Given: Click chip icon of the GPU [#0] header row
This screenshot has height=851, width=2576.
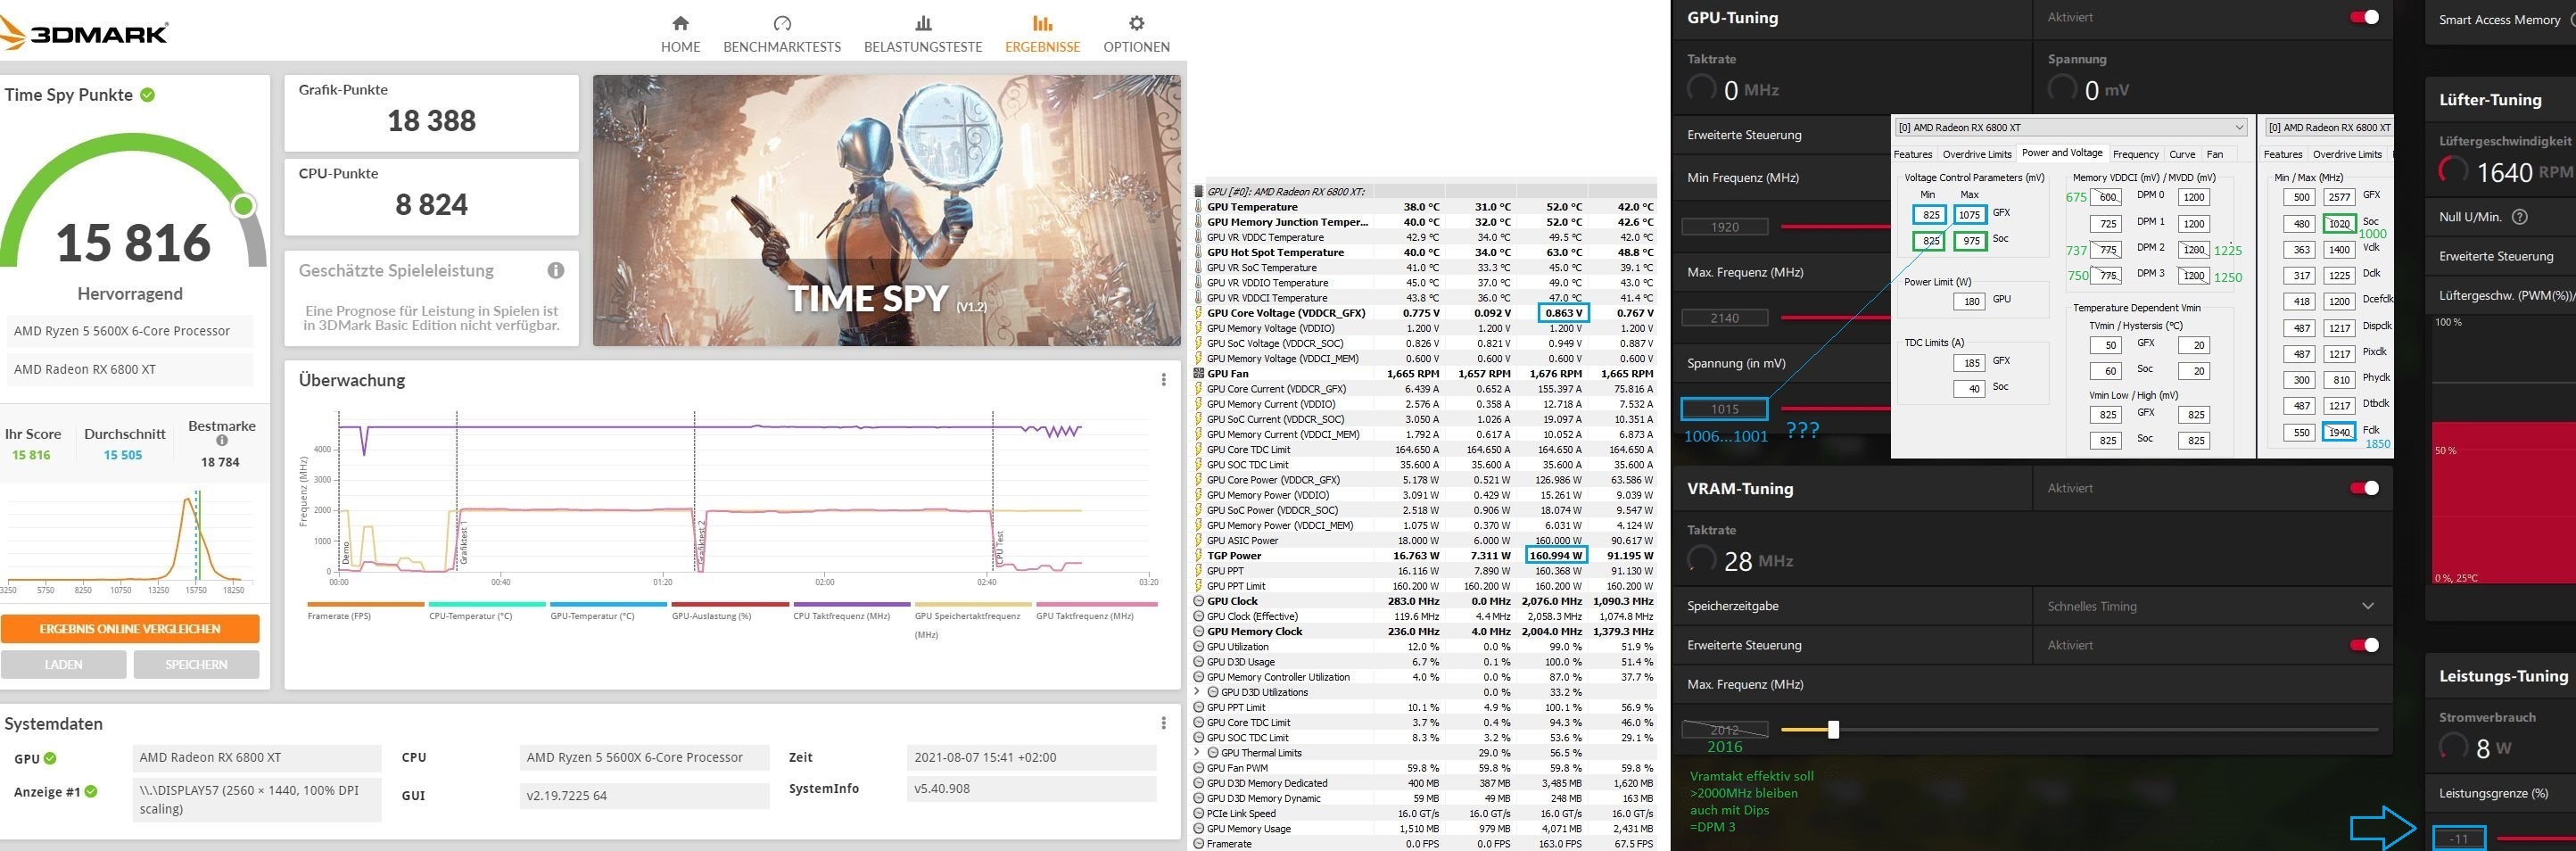Looking at the screenshot, I should tap(1199, 191).
